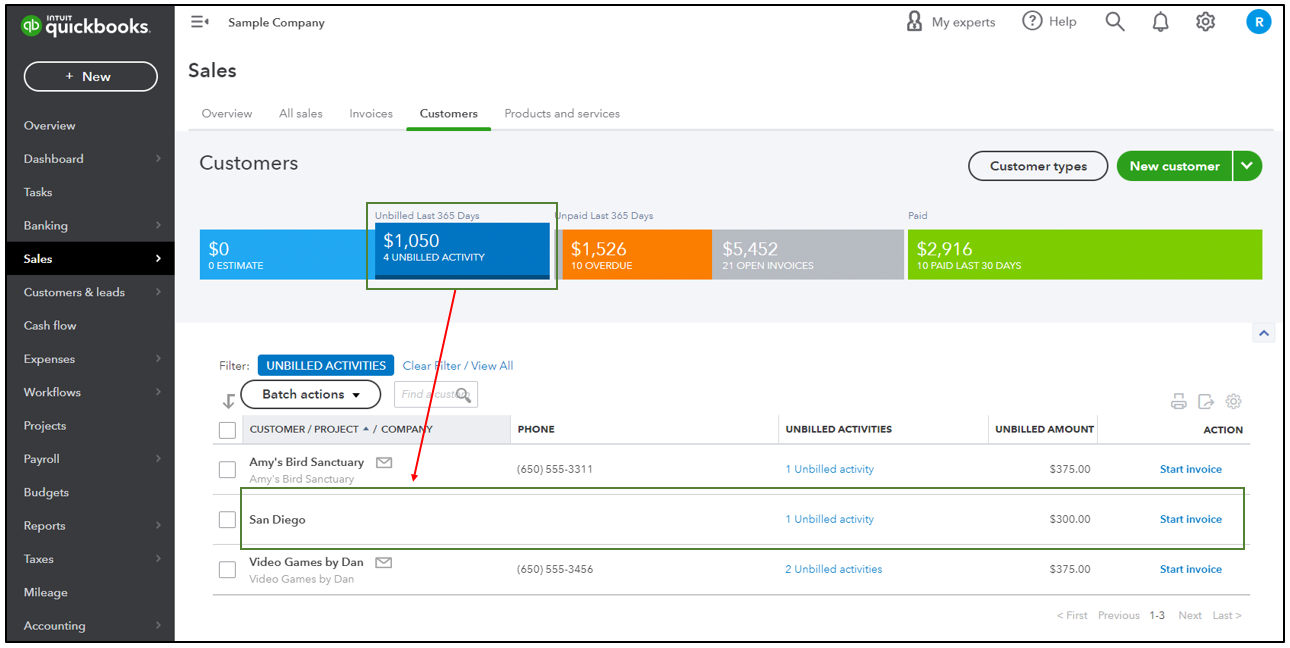Open the Batch actions dropdown
Viewport: 1290px width, 648px height.
(x=310, y=394)
